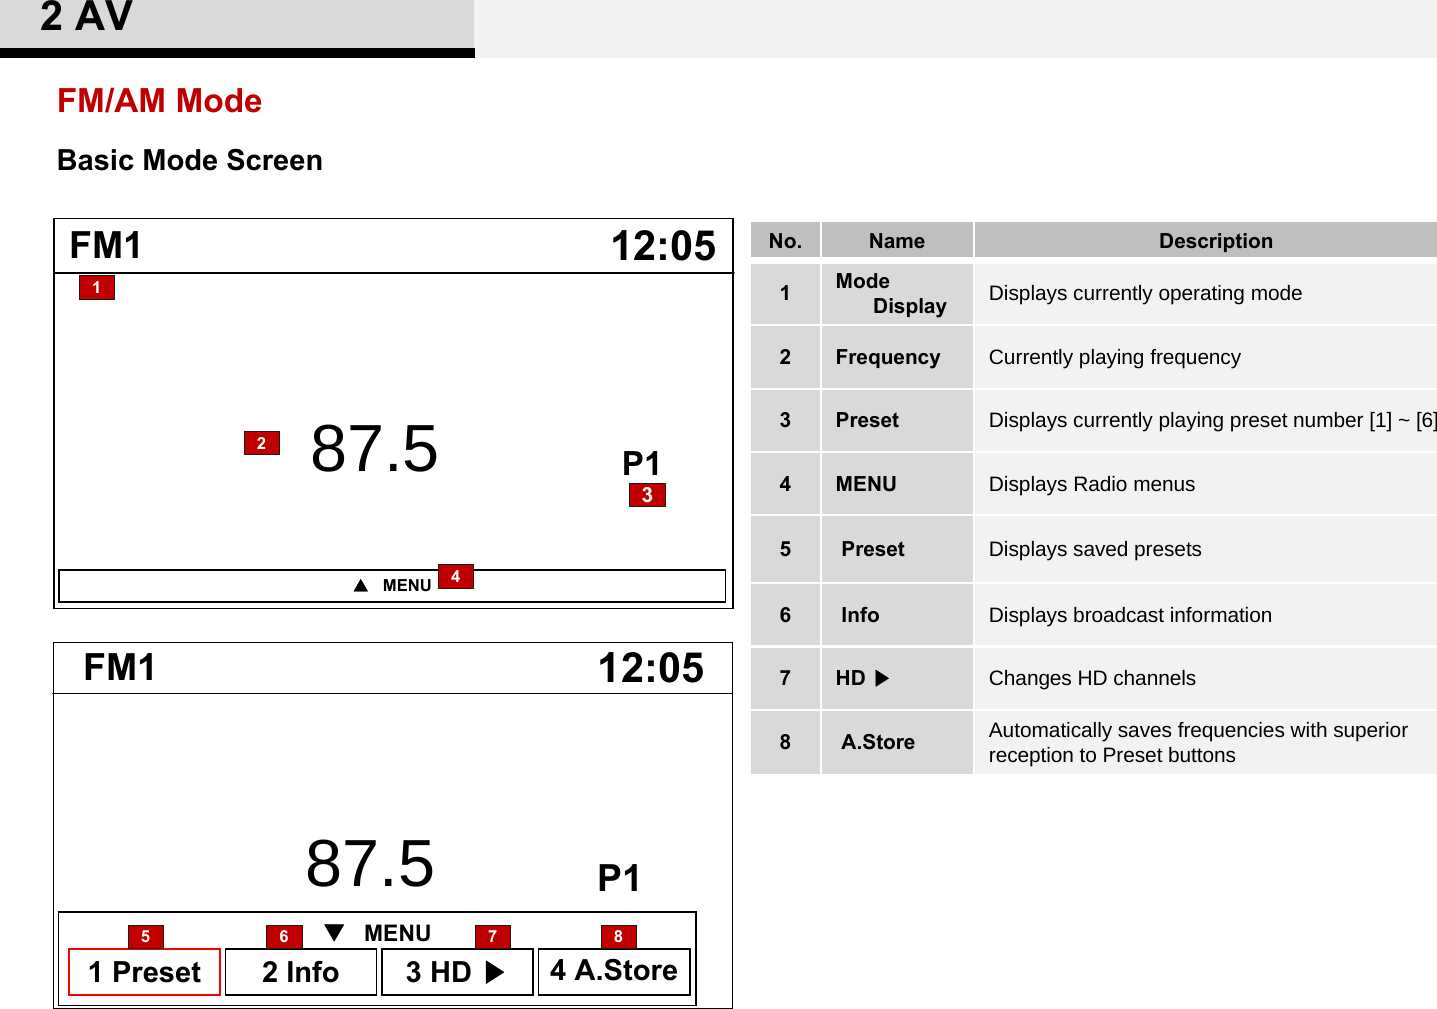Viewport: 1437px width, 1009px height.
Task: Select the P1 preset indicator on upper screen
Action: [x=641, y=464]
